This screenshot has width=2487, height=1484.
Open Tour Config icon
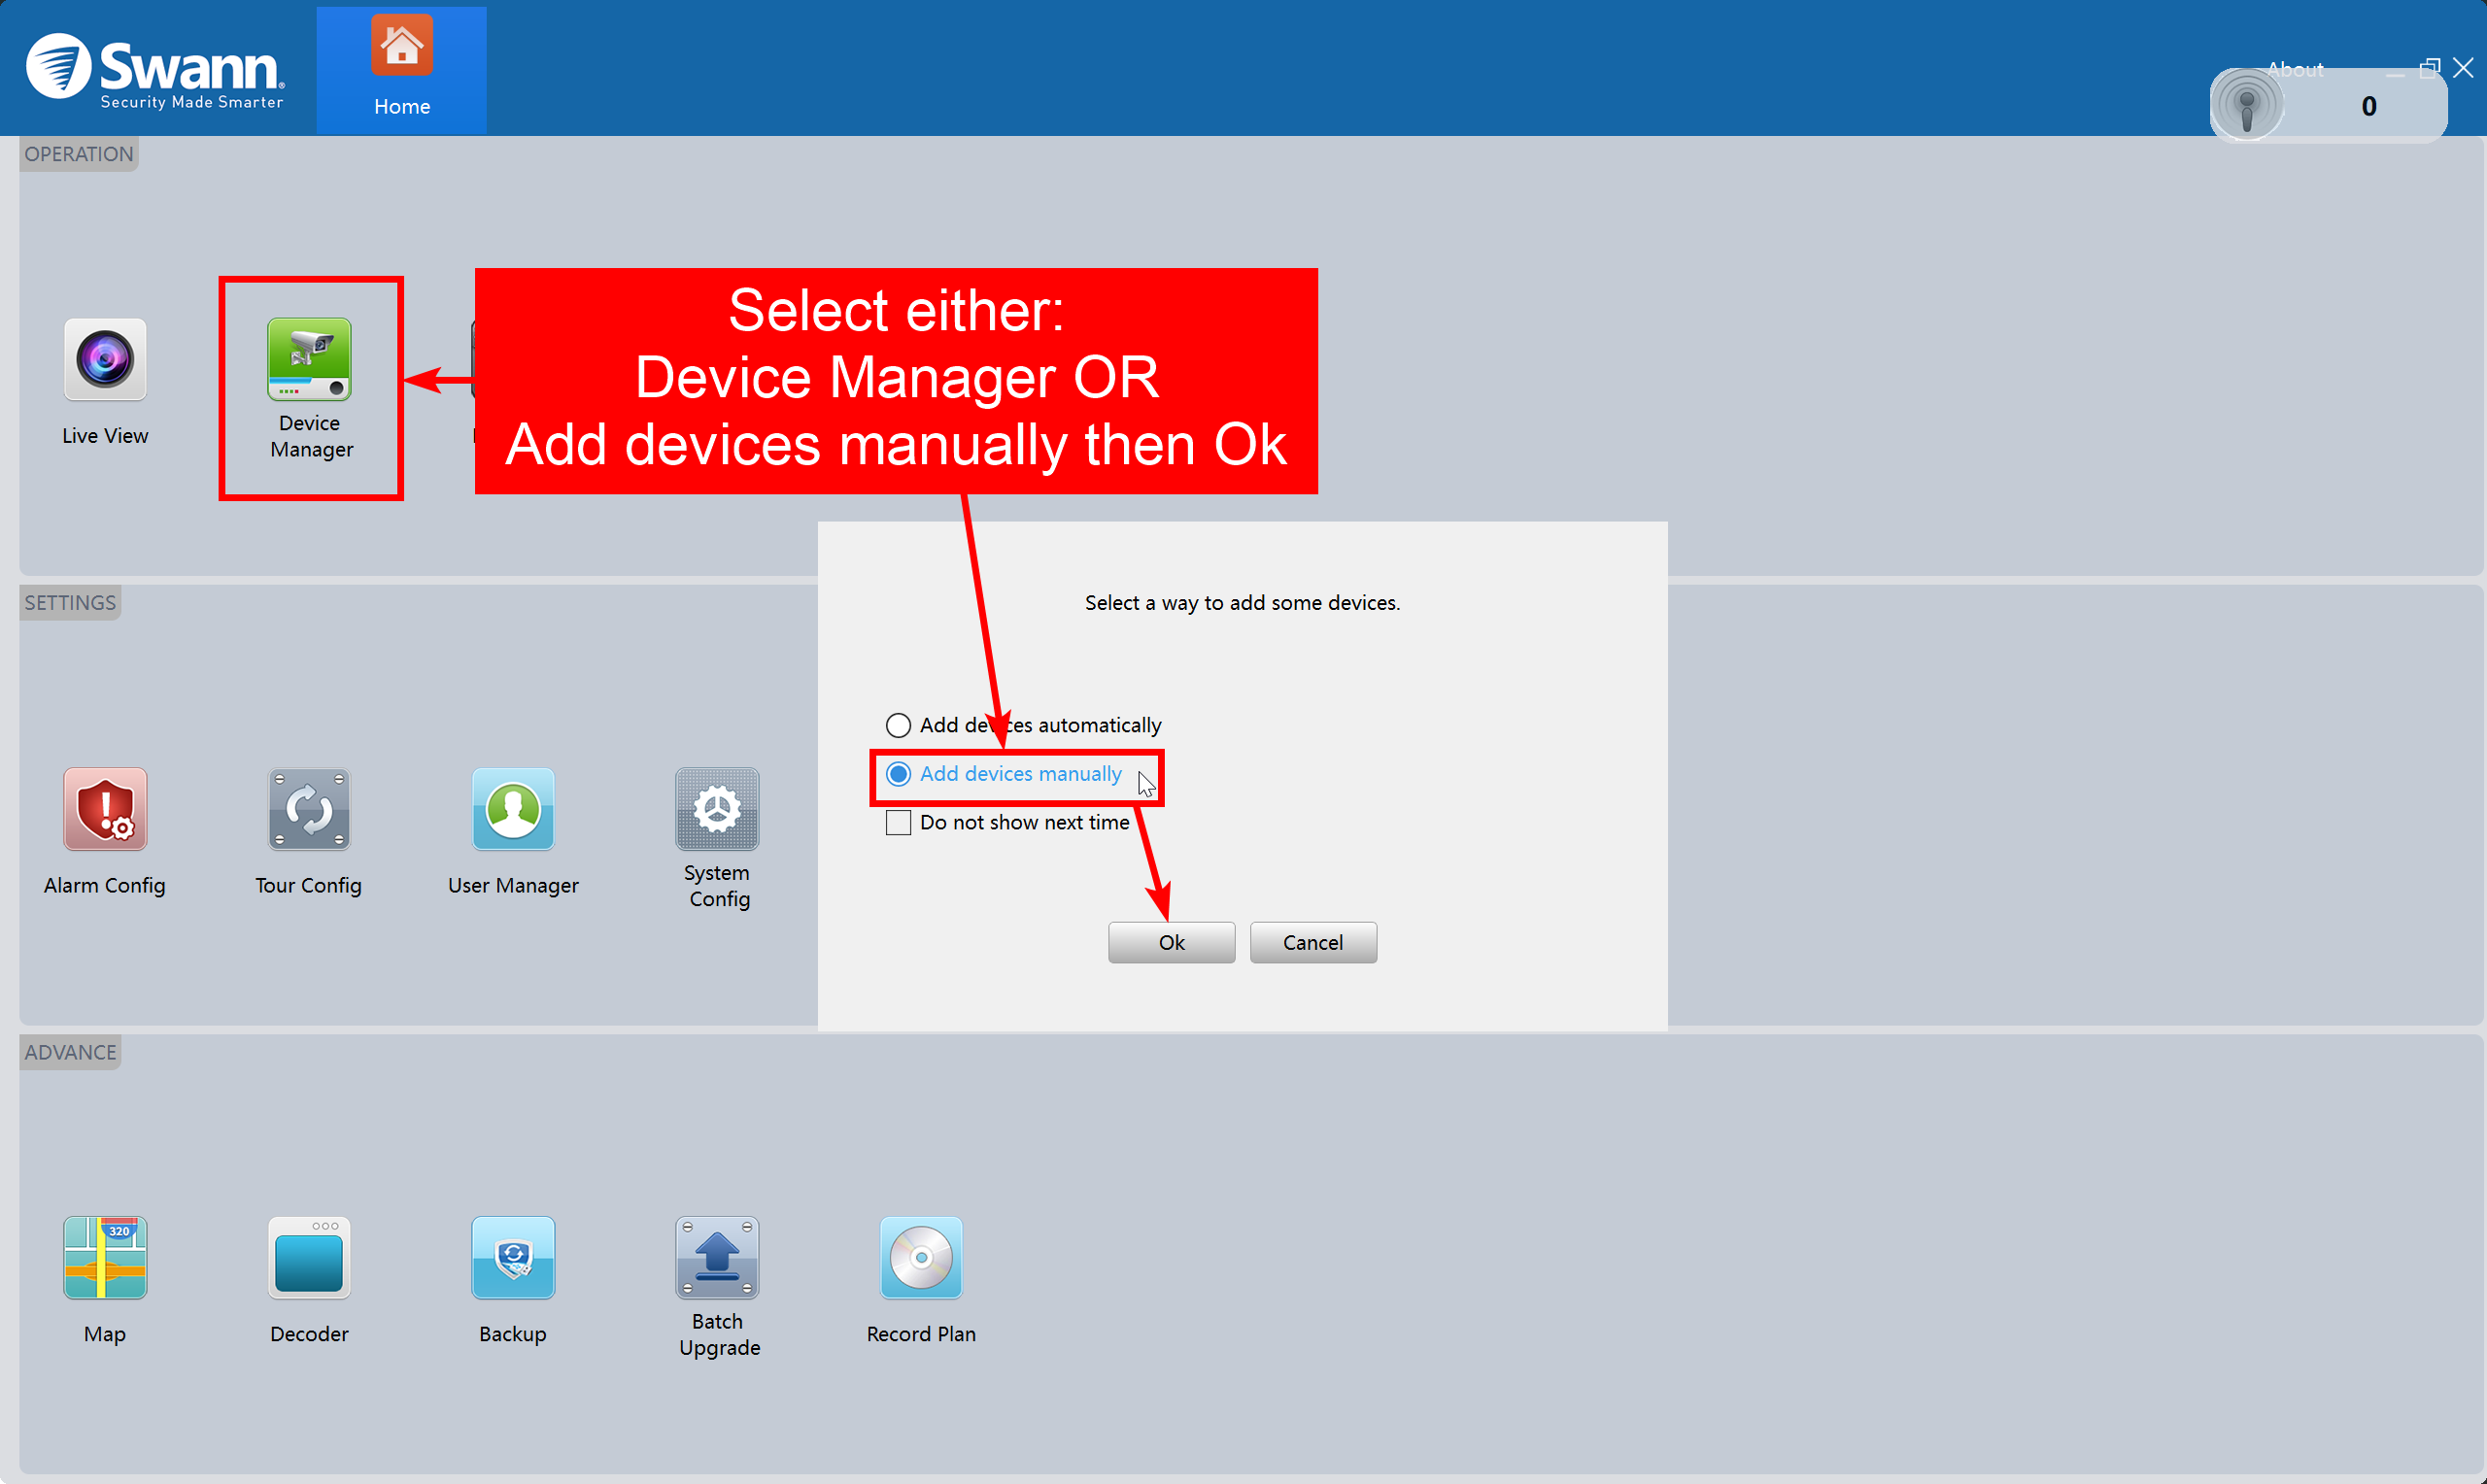[x=309, y=809]
